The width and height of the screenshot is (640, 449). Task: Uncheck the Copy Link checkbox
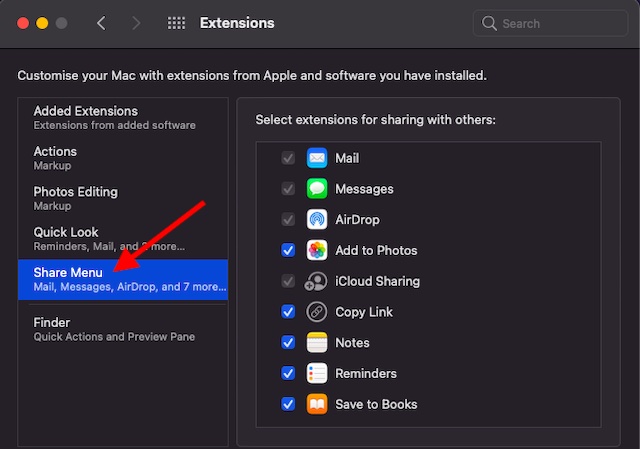pyautogui.click(x=288, y=312)
